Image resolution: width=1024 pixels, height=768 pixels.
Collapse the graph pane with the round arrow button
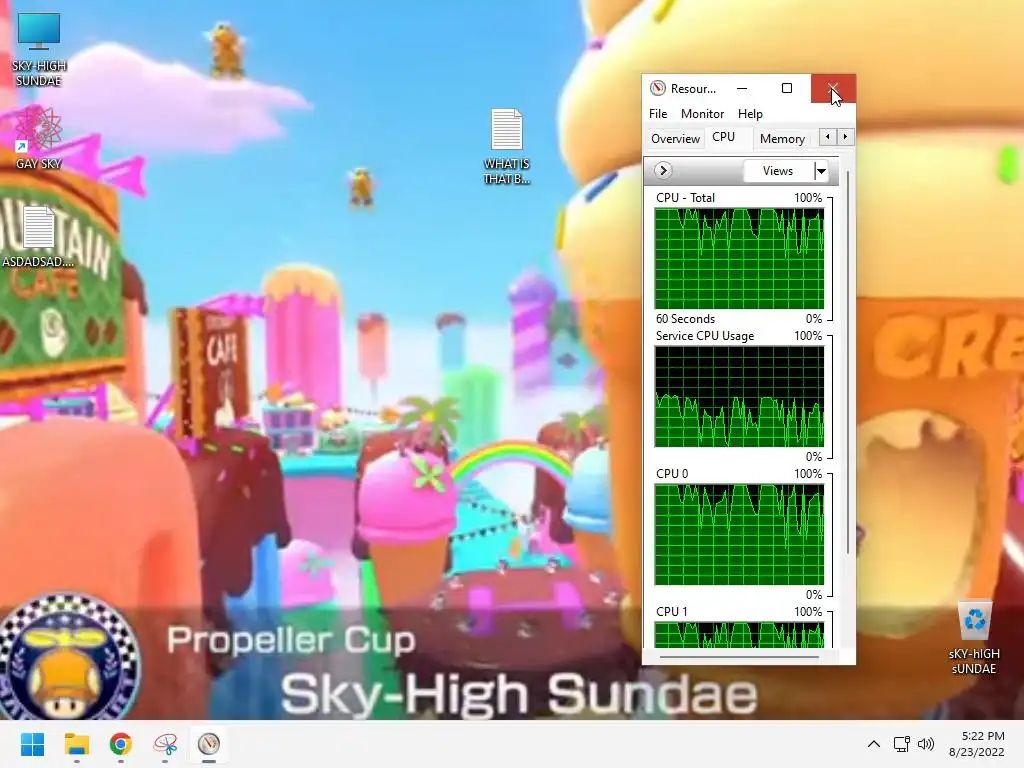point(663,171)
